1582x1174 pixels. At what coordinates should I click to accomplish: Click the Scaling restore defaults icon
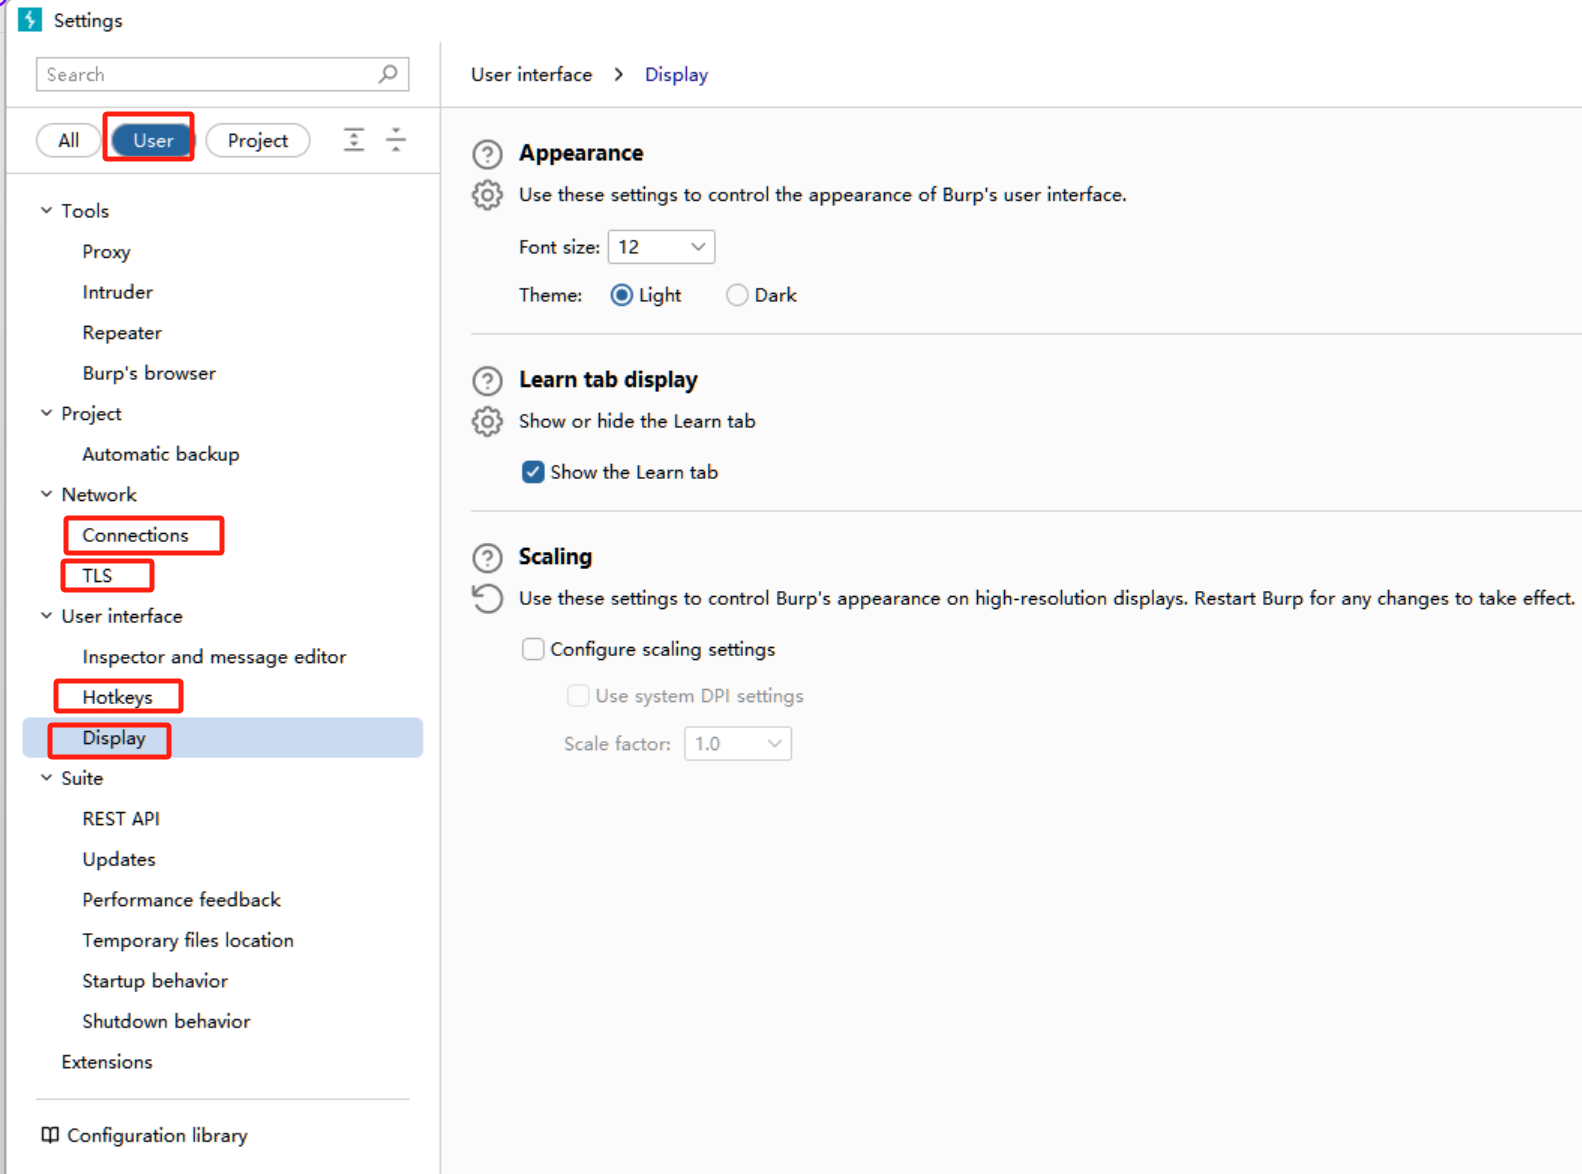tap(487, 599)
